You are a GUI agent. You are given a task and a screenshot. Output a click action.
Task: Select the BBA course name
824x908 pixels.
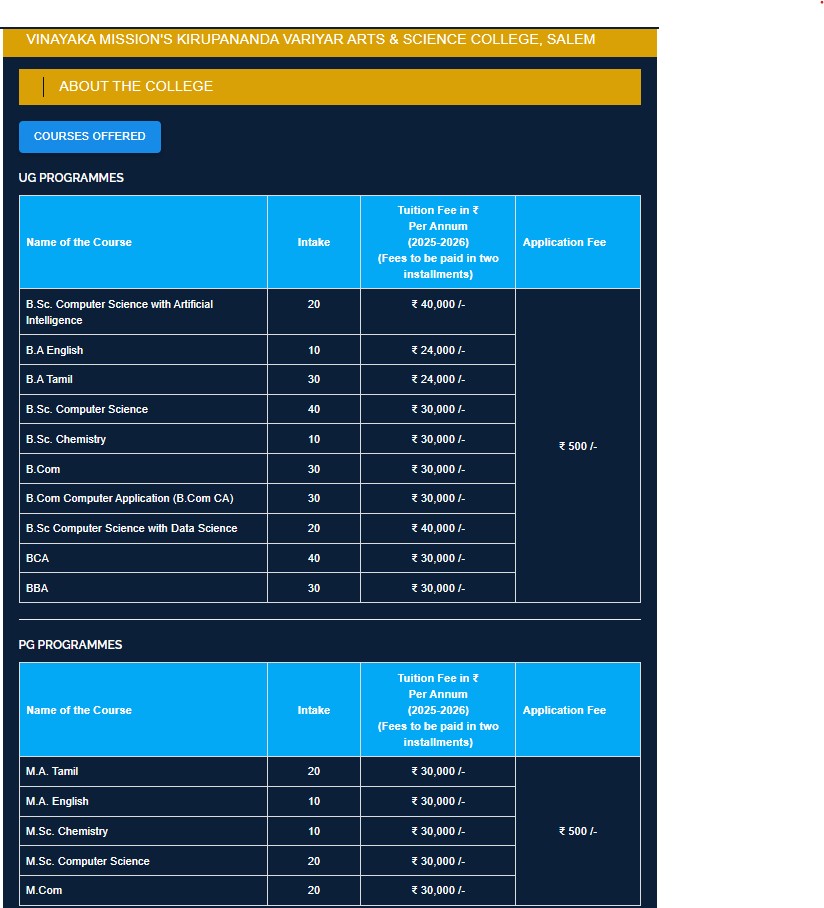pos(37,588)
